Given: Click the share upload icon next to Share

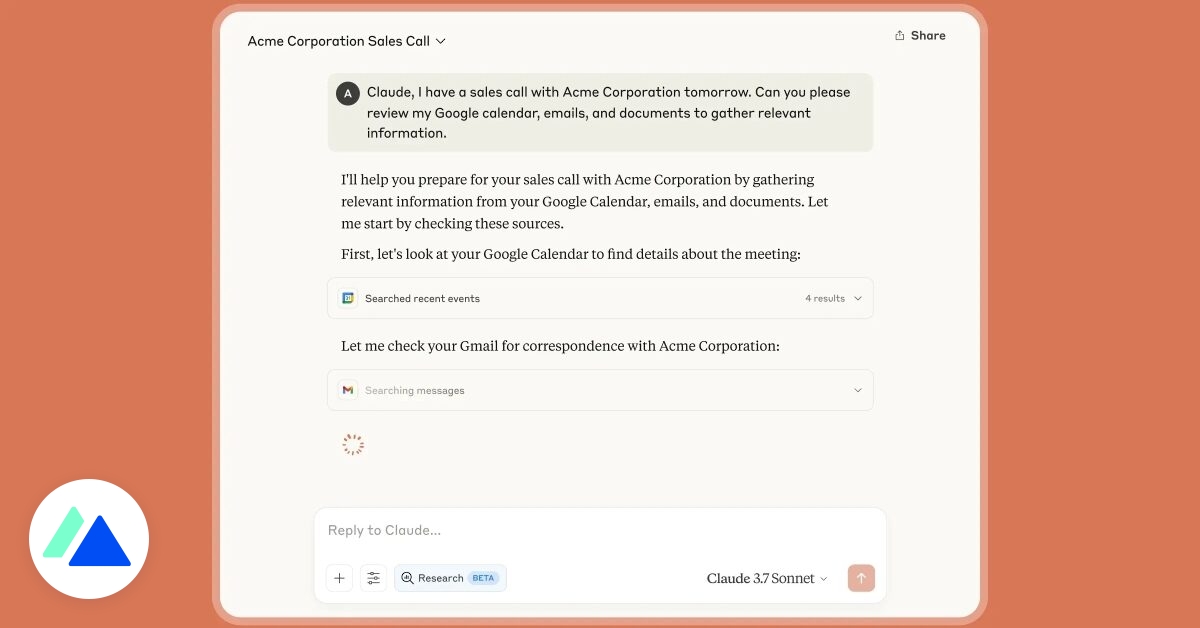Looking at the screenshot, I should click(901, 35).
